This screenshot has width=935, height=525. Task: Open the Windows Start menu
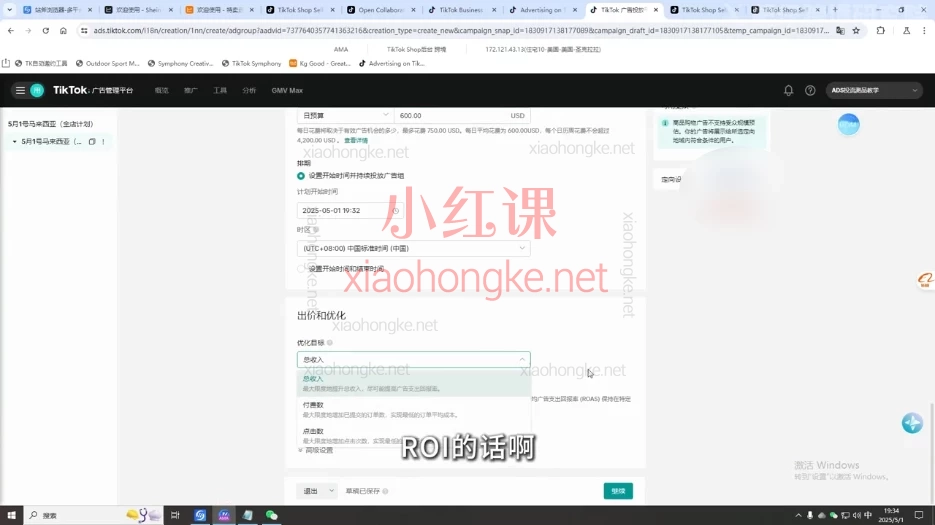pyautogui.click(x=11, y=515)
